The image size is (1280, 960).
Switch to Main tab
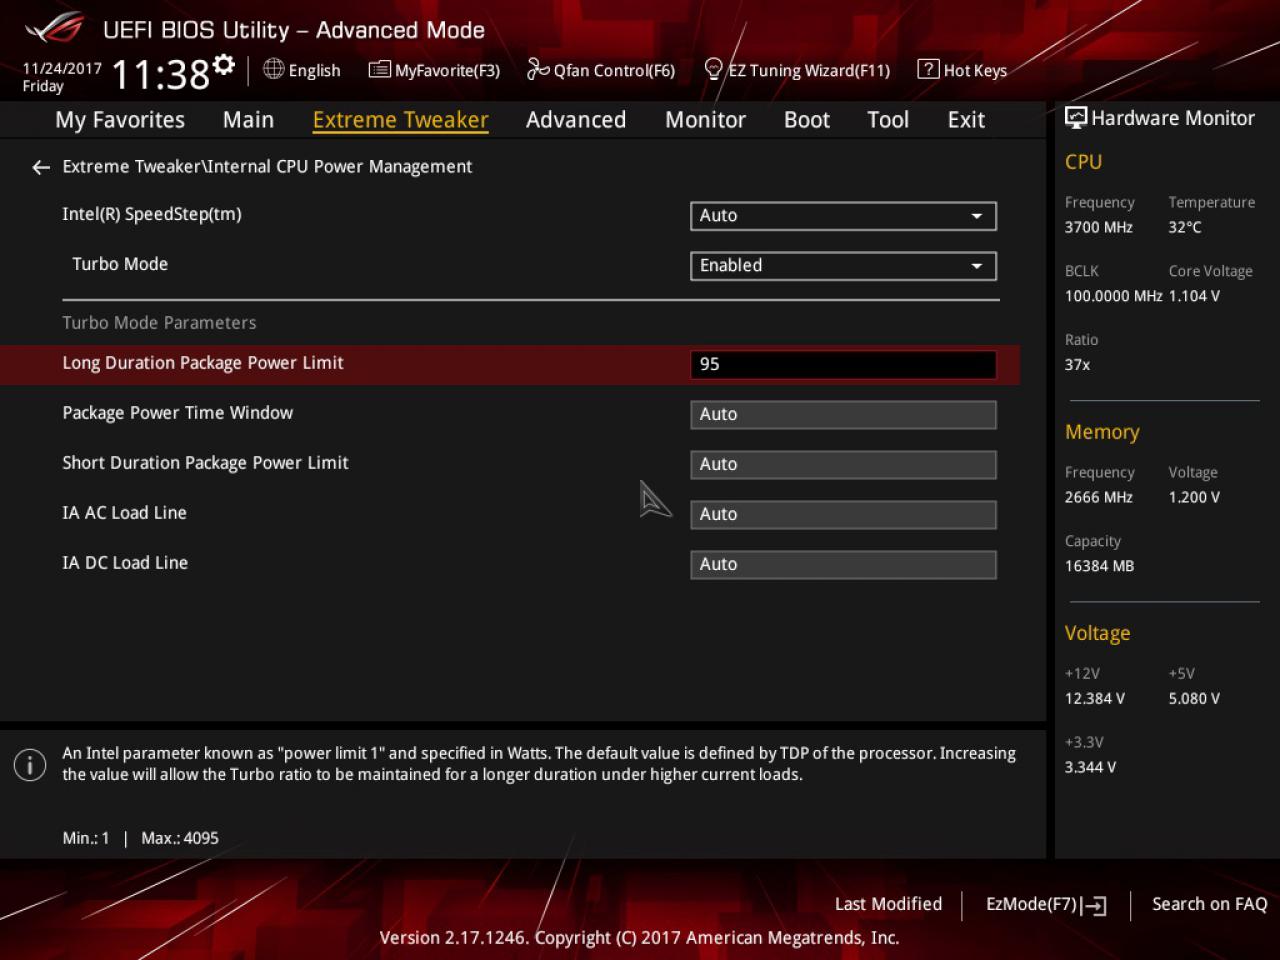248,120
